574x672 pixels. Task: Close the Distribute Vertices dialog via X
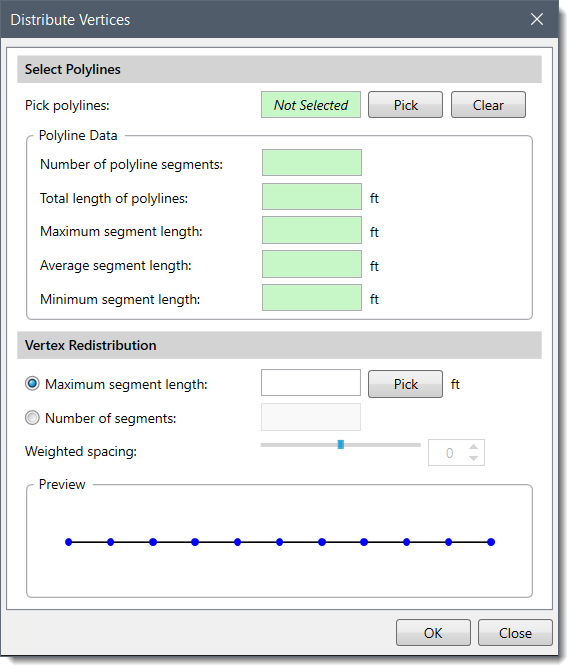(x=537, y=19)
